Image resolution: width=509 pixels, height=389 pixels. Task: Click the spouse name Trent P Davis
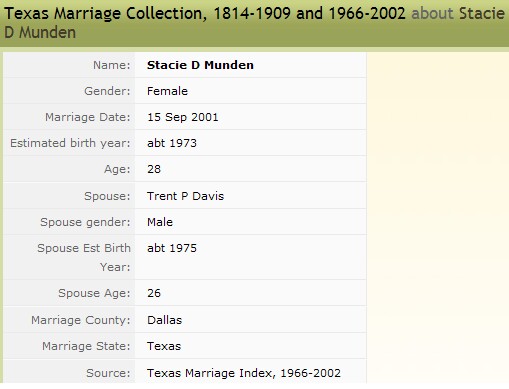coord(185,196)
